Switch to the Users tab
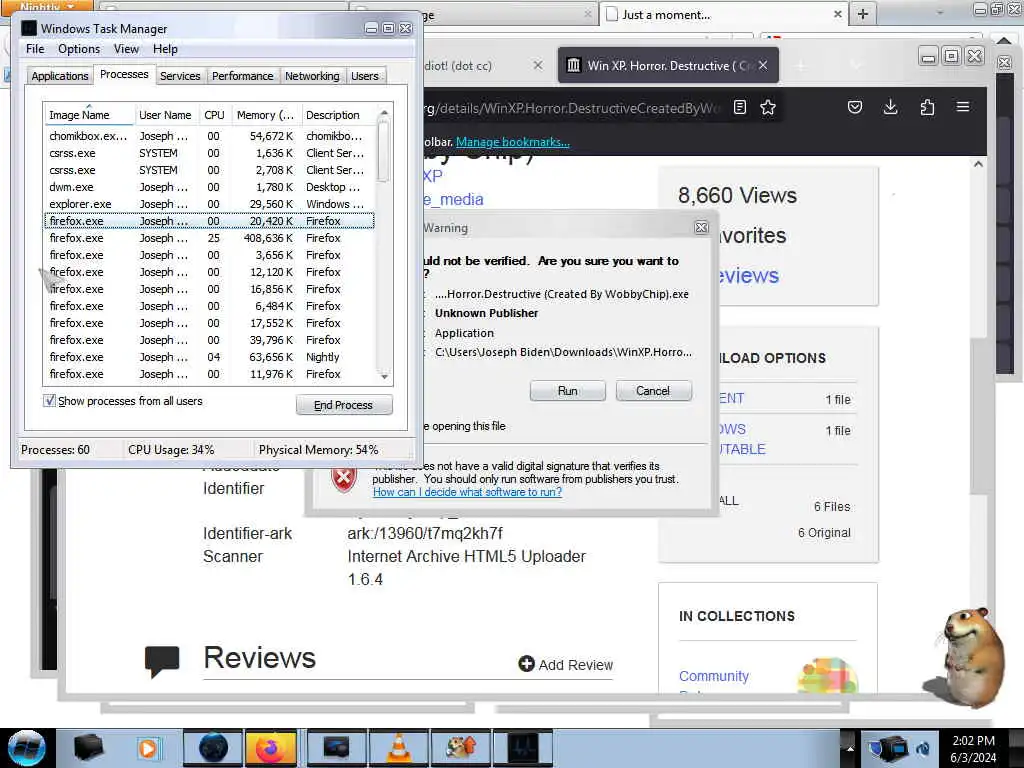The image size is (1024, 768). [x=364, y=76]
